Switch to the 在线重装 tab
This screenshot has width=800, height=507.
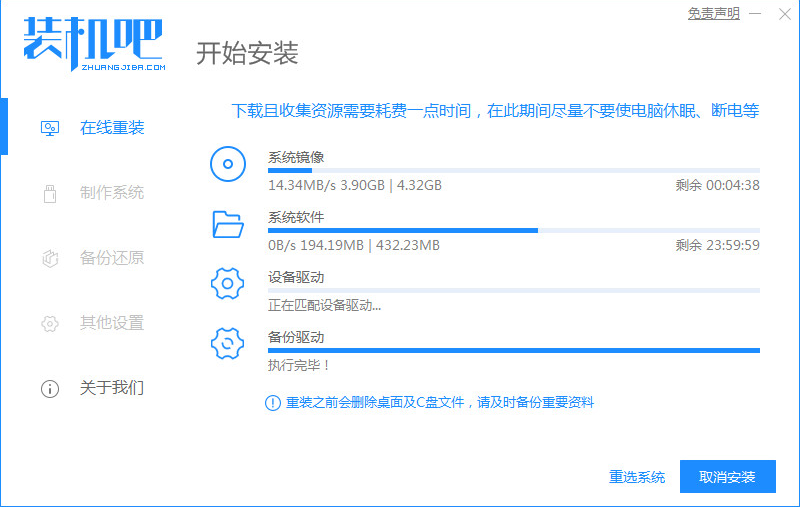tap(111, 128)
